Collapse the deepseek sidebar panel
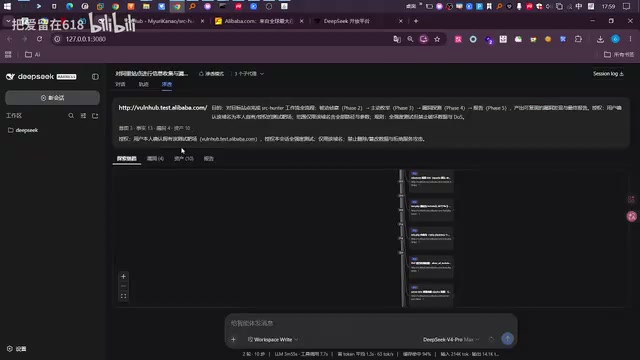Viewport: 640px width, 360px height. 95,77
